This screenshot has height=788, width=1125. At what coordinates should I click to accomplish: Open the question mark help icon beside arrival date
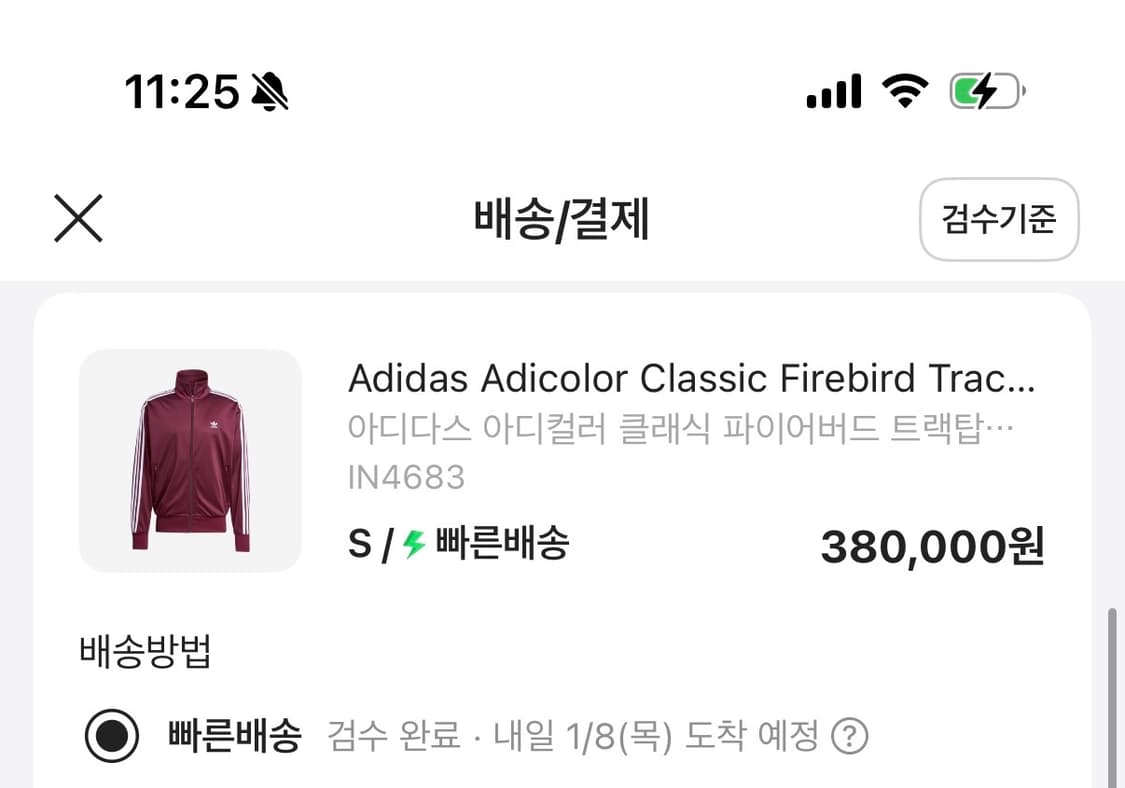tap(849, 734)
